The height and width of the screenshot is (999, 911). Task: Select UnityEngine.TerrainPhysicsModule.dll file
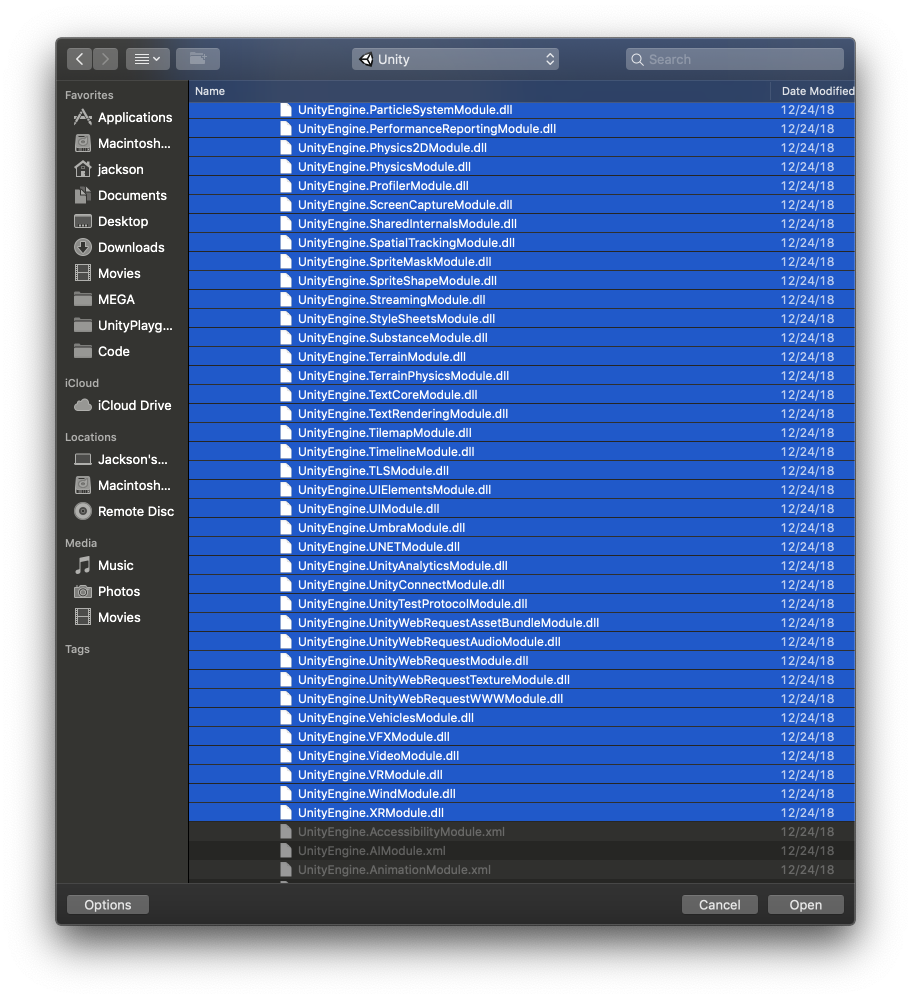coord(522,376)
